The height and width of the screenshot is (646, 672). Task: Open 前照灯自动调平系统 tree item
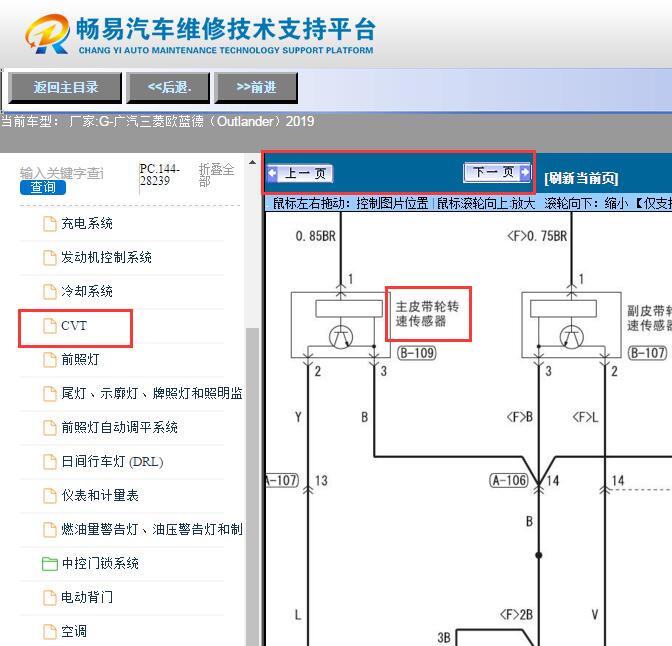(x=119, y=427)
